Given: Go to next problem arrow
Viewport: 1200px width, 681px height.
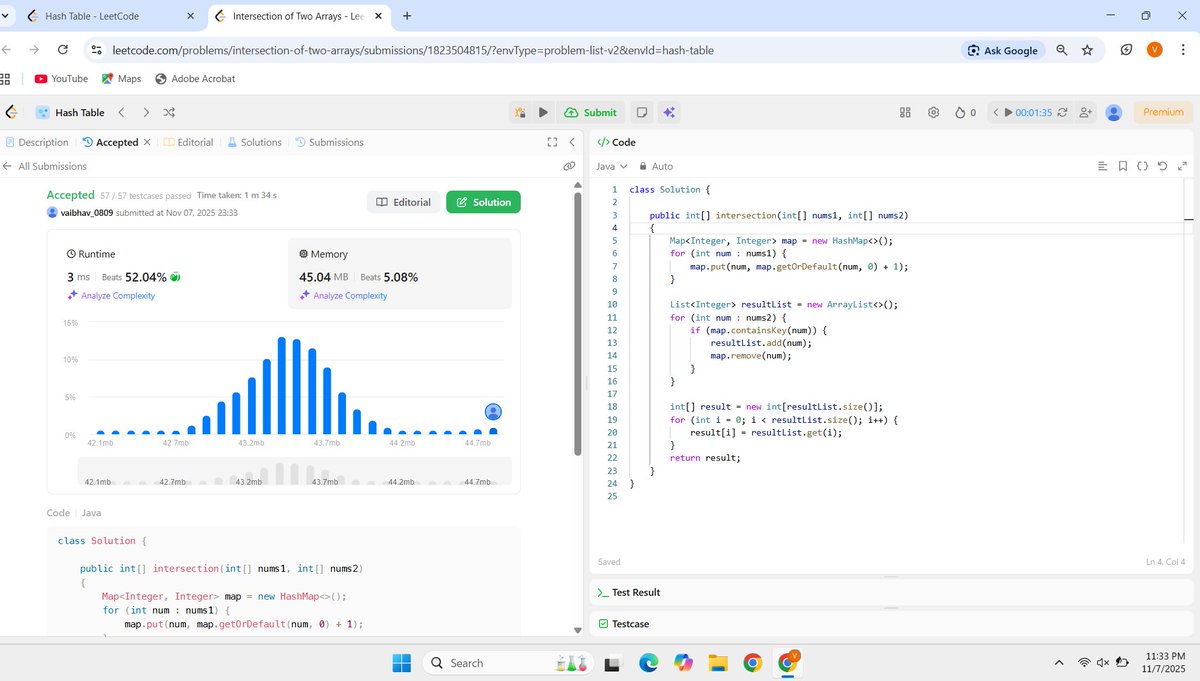Looking at the screenshot, I should [x=146, y=113].
